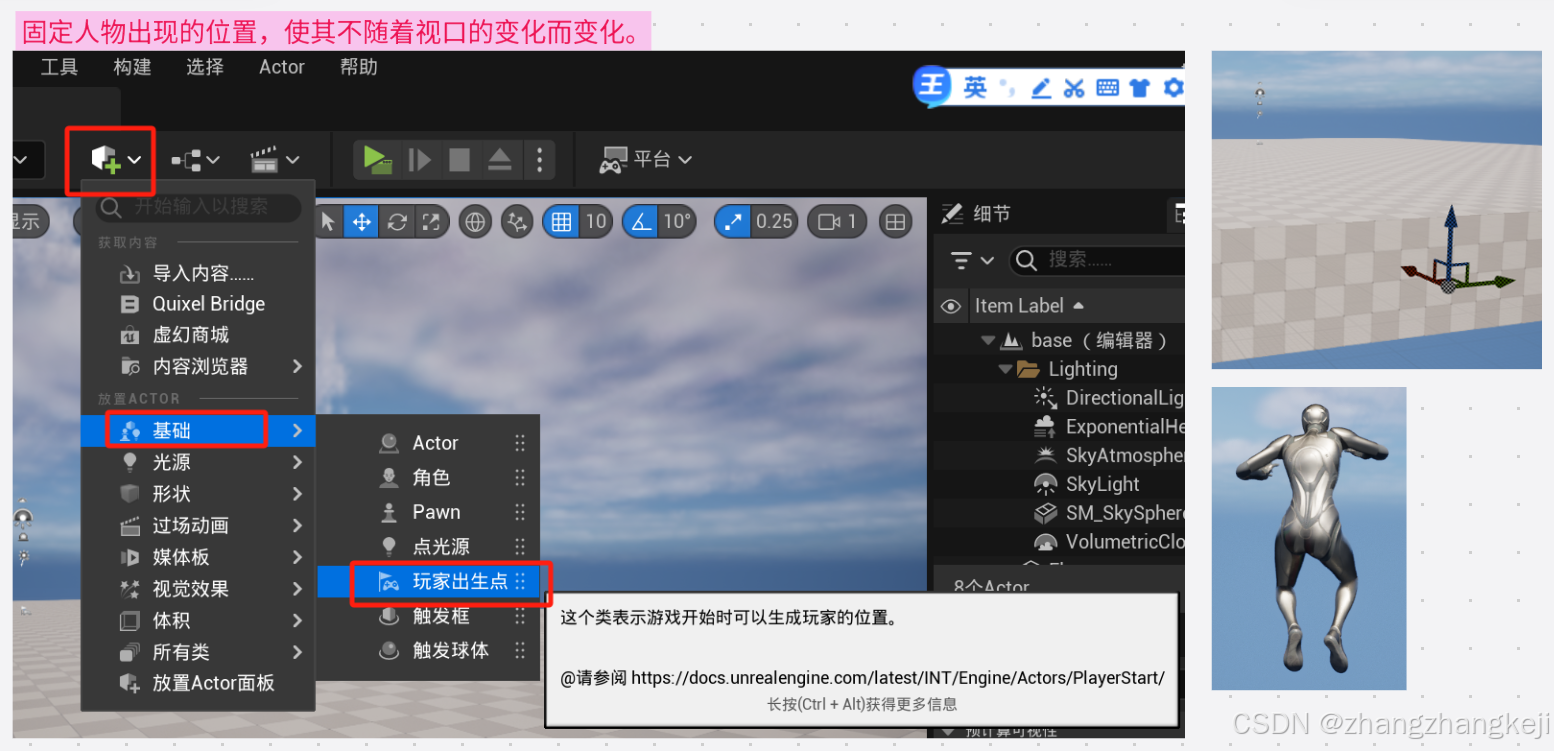Viewport: 1554px width, 751px height.
Task: Open the 平台 platform dropdown
Action: click(646, 159)
